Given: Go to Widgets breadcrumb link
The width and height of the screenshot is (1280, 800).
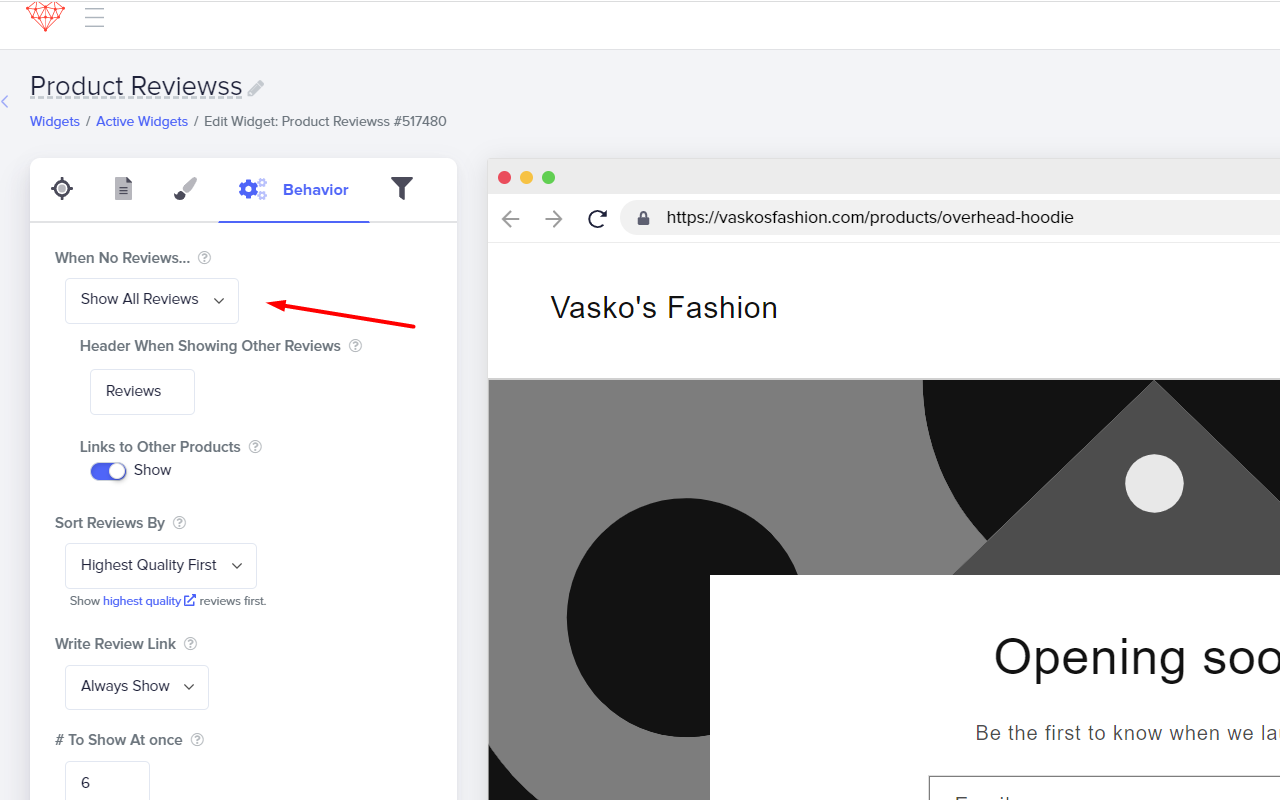Looking at the screenshot, I should 55,121.
